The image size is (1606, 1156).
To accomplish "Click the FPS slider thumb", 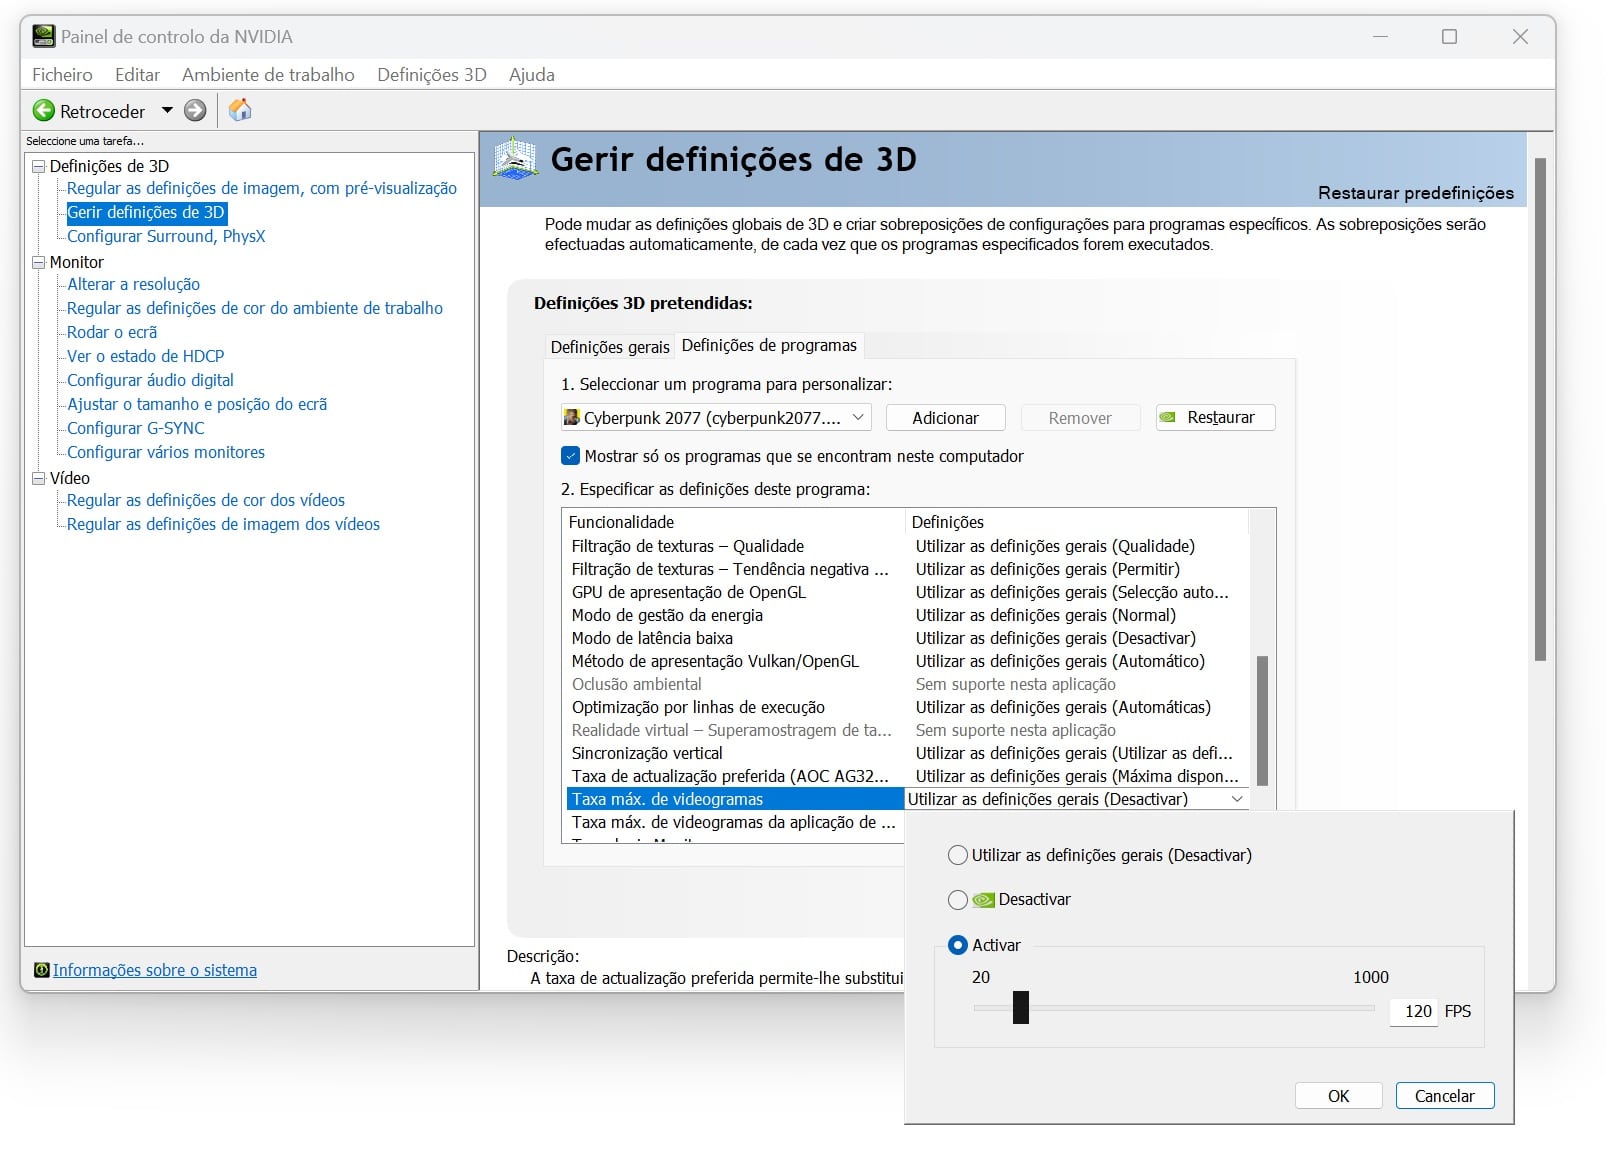I will (x=1020, y=1007).
